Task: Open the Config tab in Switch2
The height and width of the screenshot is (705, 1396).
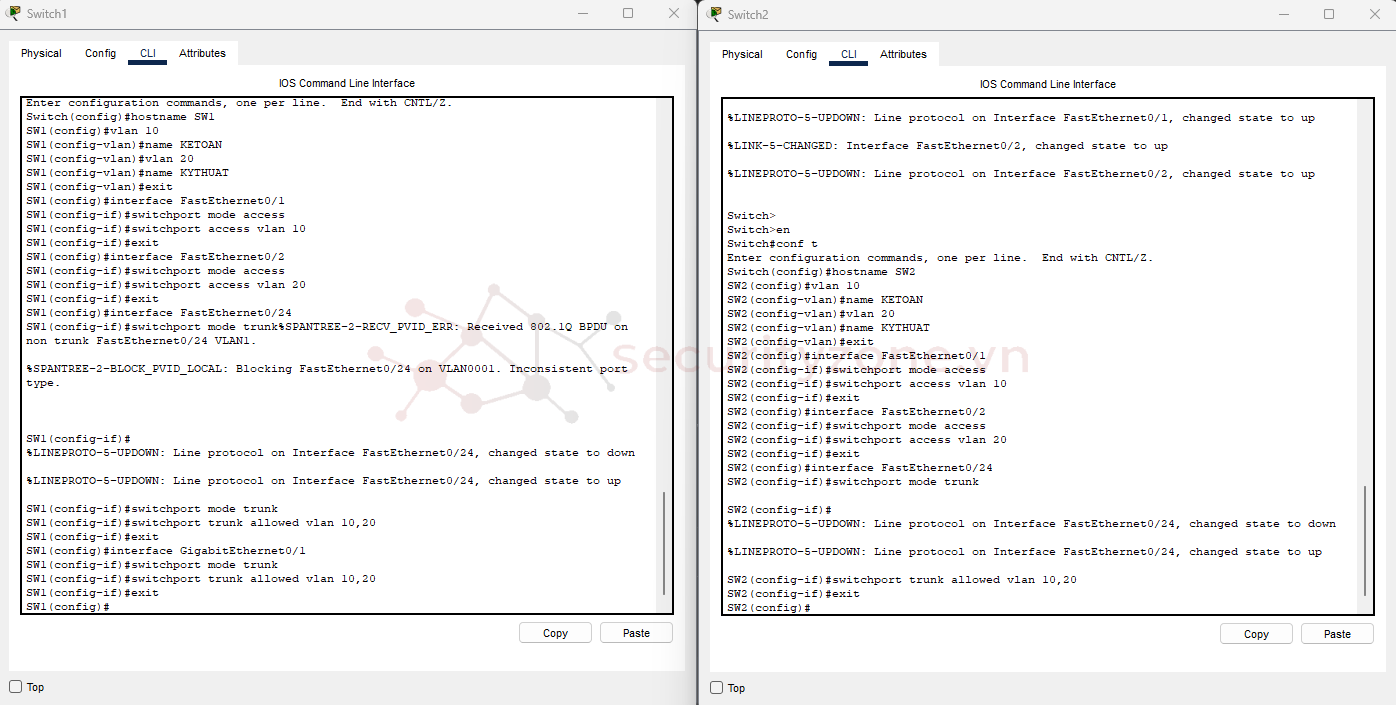Action: 801,54
